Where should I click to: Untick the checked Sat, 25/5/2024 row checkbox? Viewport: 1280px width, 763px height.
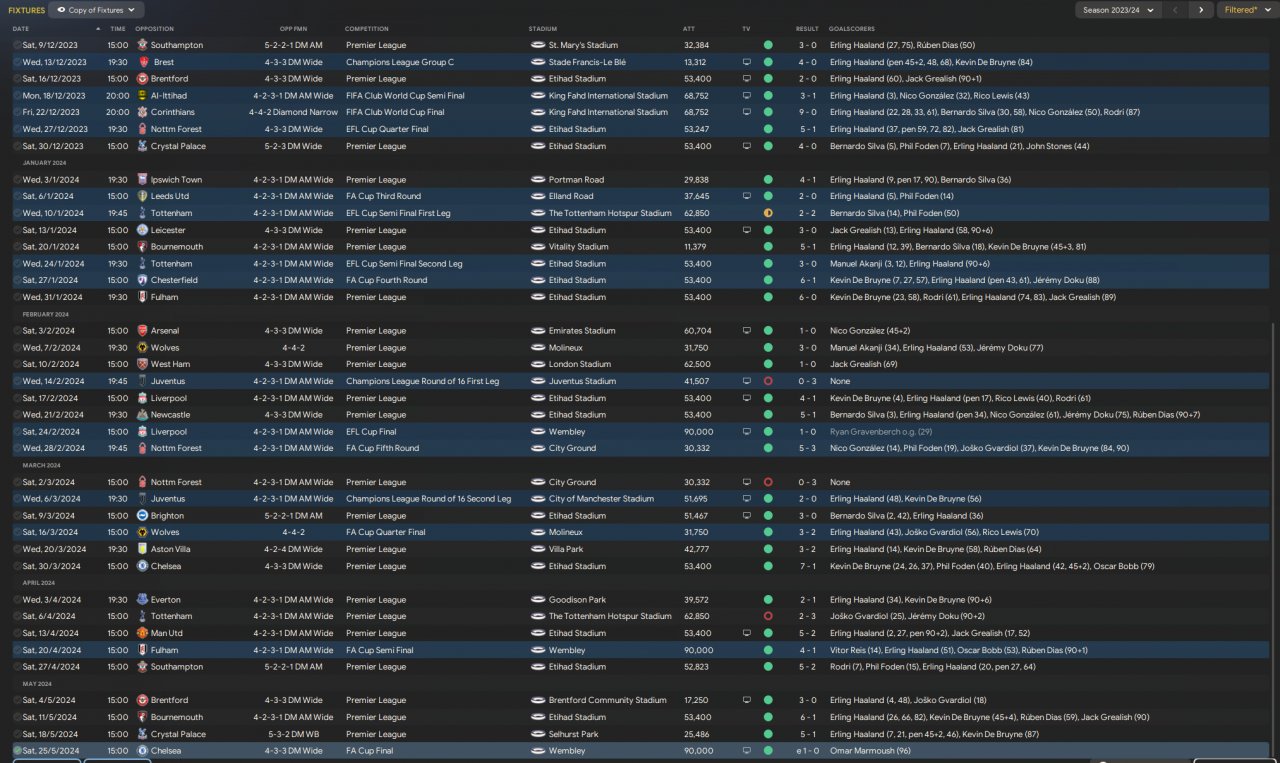17,750
